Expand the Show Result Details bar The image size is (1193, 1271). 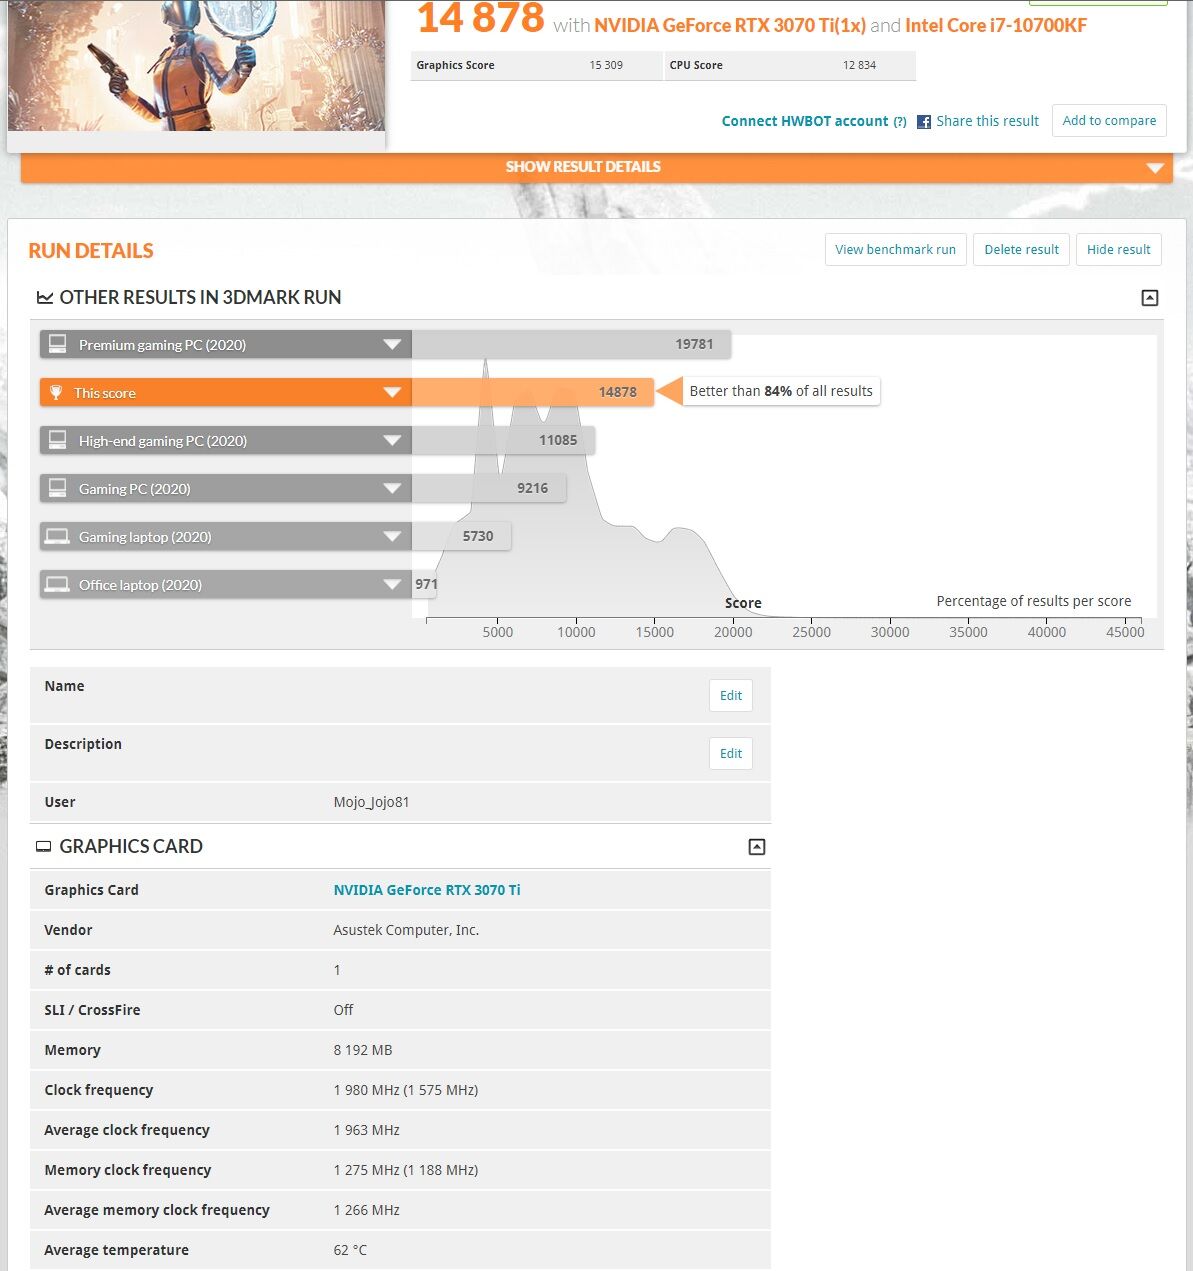pyautogui.click(x=596, y=167)
